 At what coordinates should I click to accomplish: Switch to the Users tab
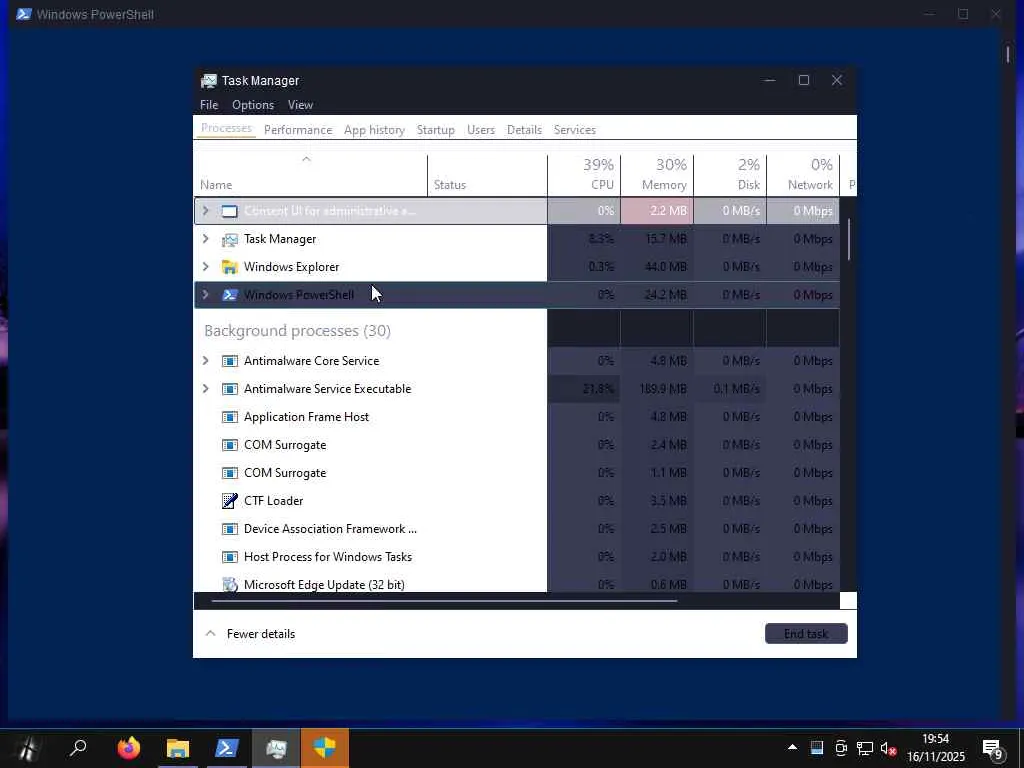pos(481,130)
